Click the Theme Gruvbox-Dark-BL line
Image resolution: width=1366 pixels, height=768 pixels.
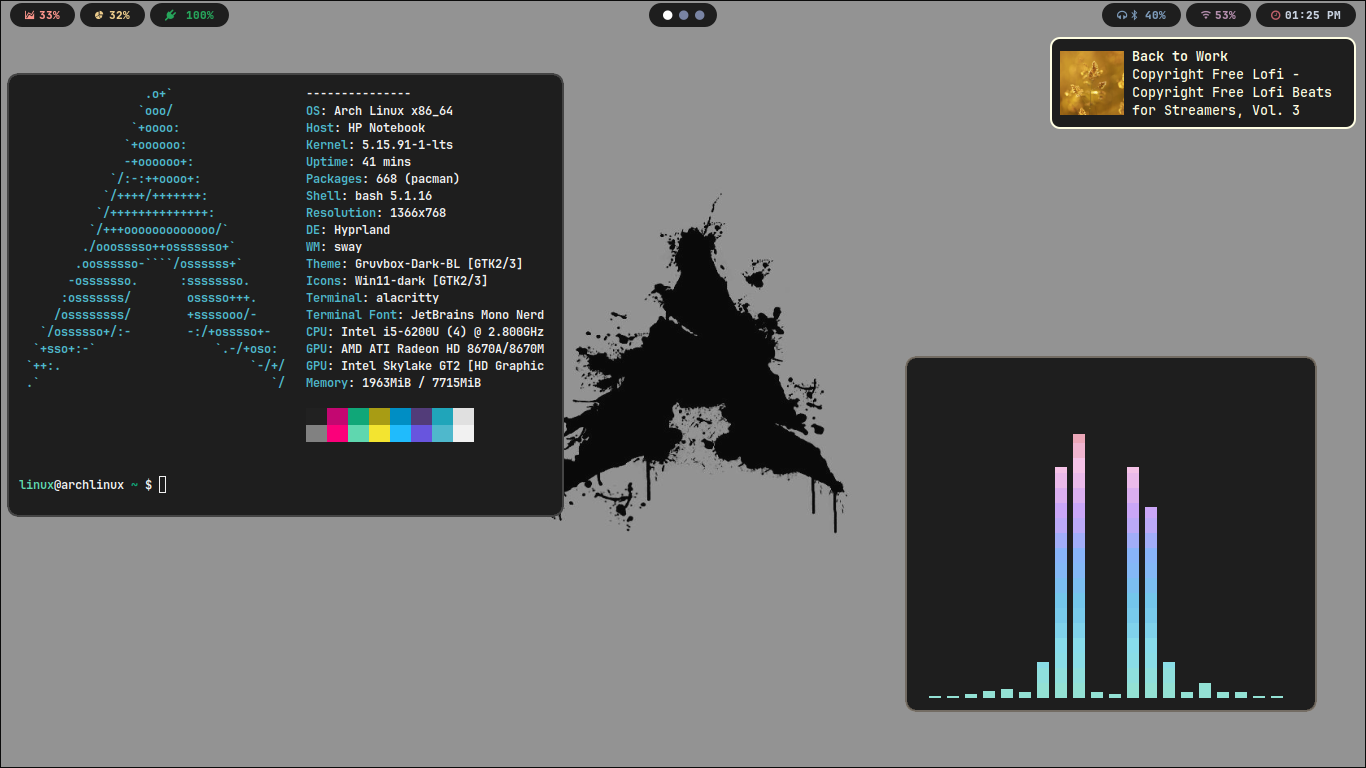(x=414, y=264)
